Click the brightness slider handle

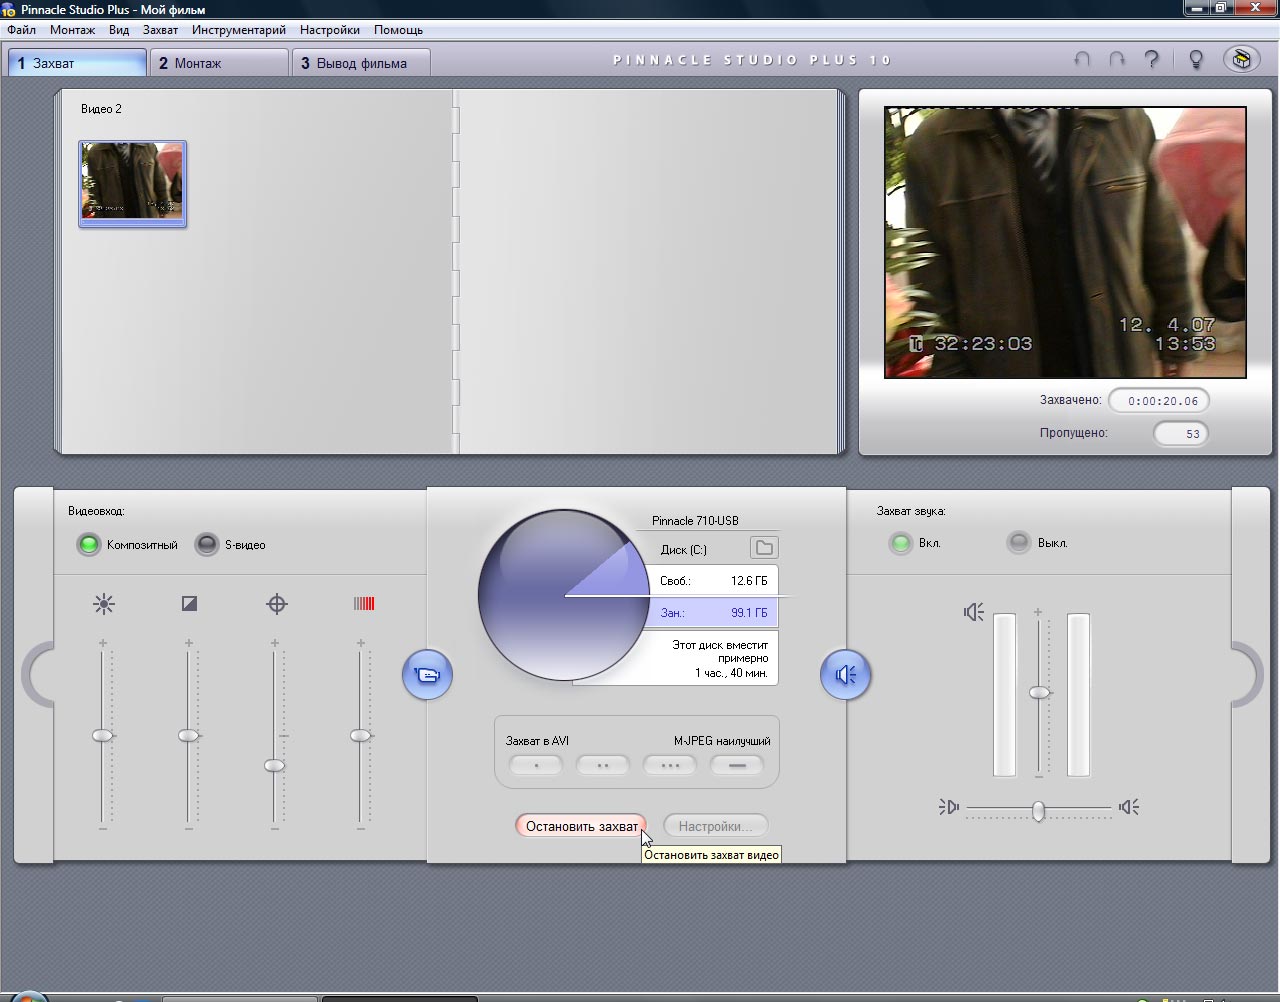point(102,736)
